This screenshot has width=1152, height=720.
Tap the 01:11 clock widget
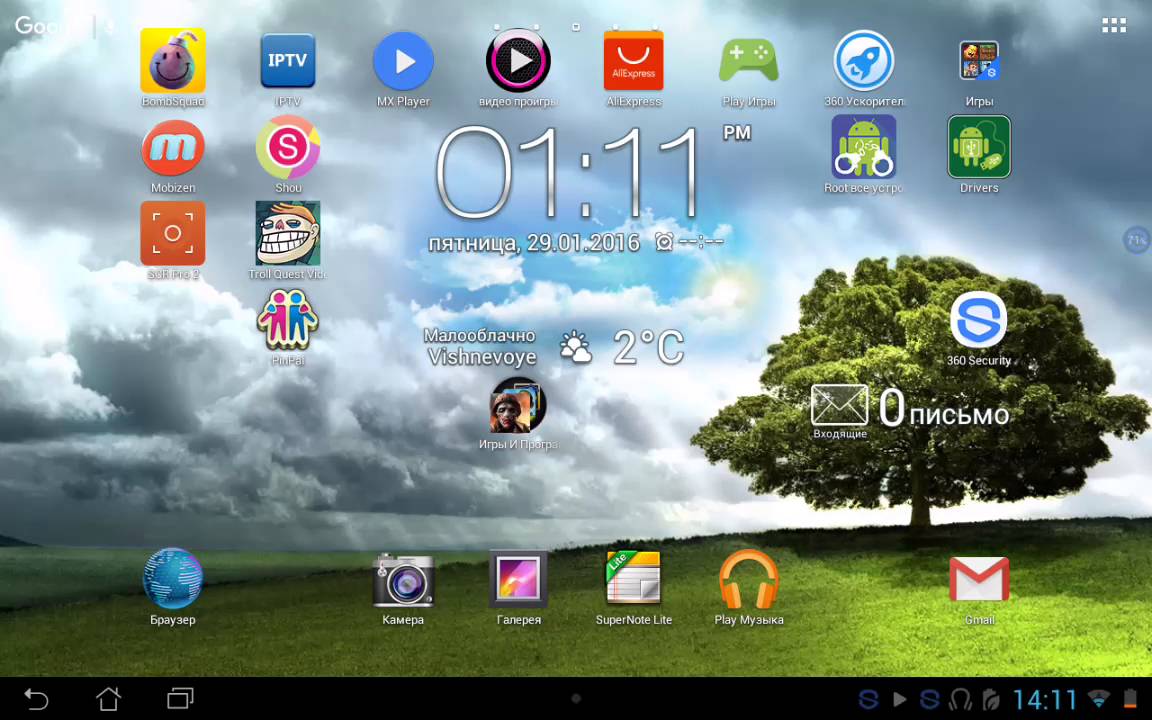pos(568,175)
